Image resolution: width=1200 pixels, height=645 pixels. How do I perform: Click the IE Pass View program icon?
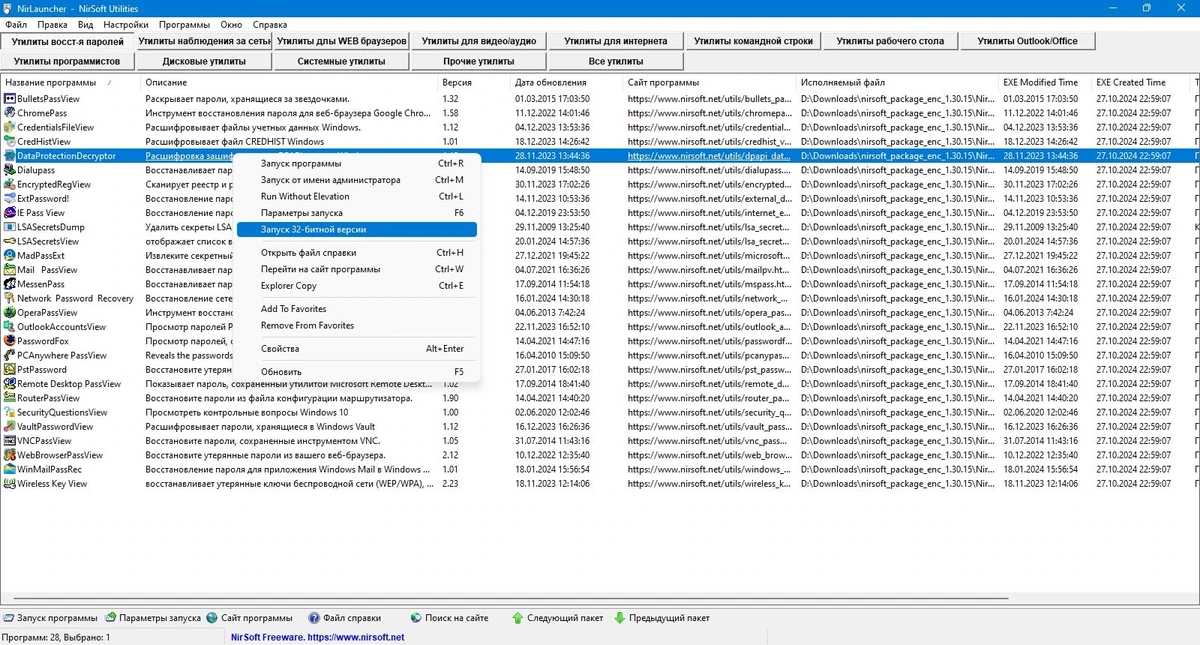tap(9, 213)
